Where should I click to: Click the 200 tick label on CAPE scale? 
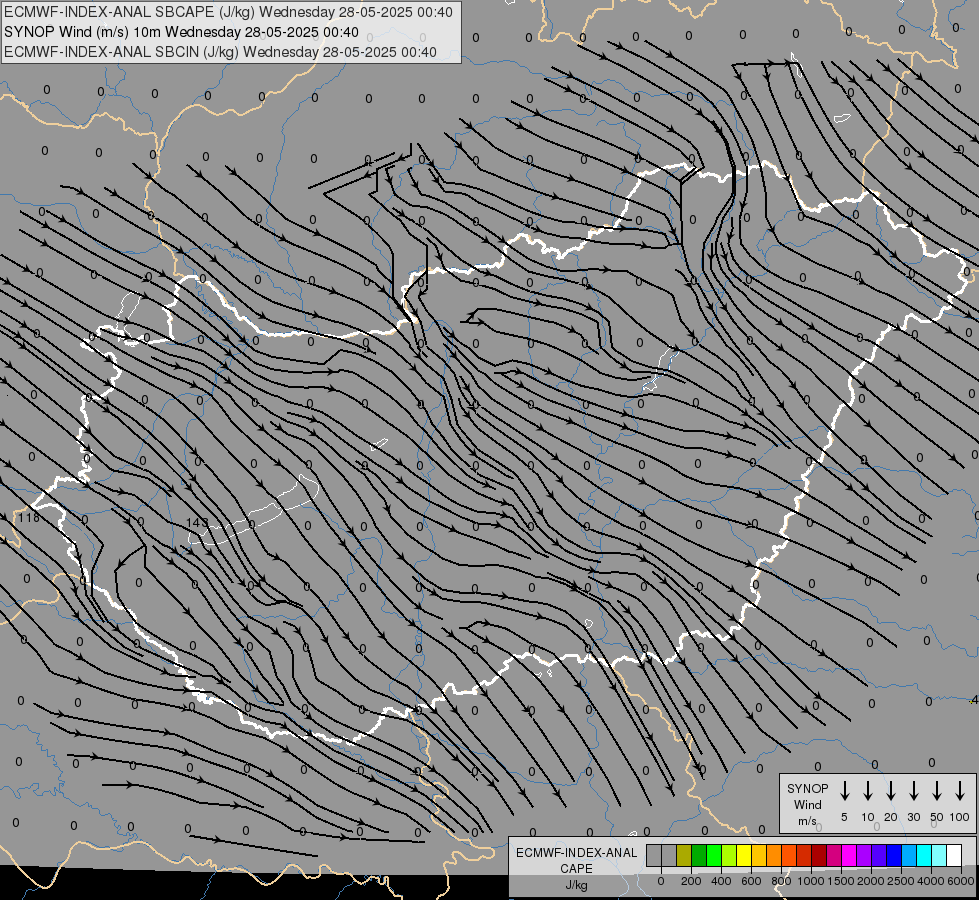[691, 881]
